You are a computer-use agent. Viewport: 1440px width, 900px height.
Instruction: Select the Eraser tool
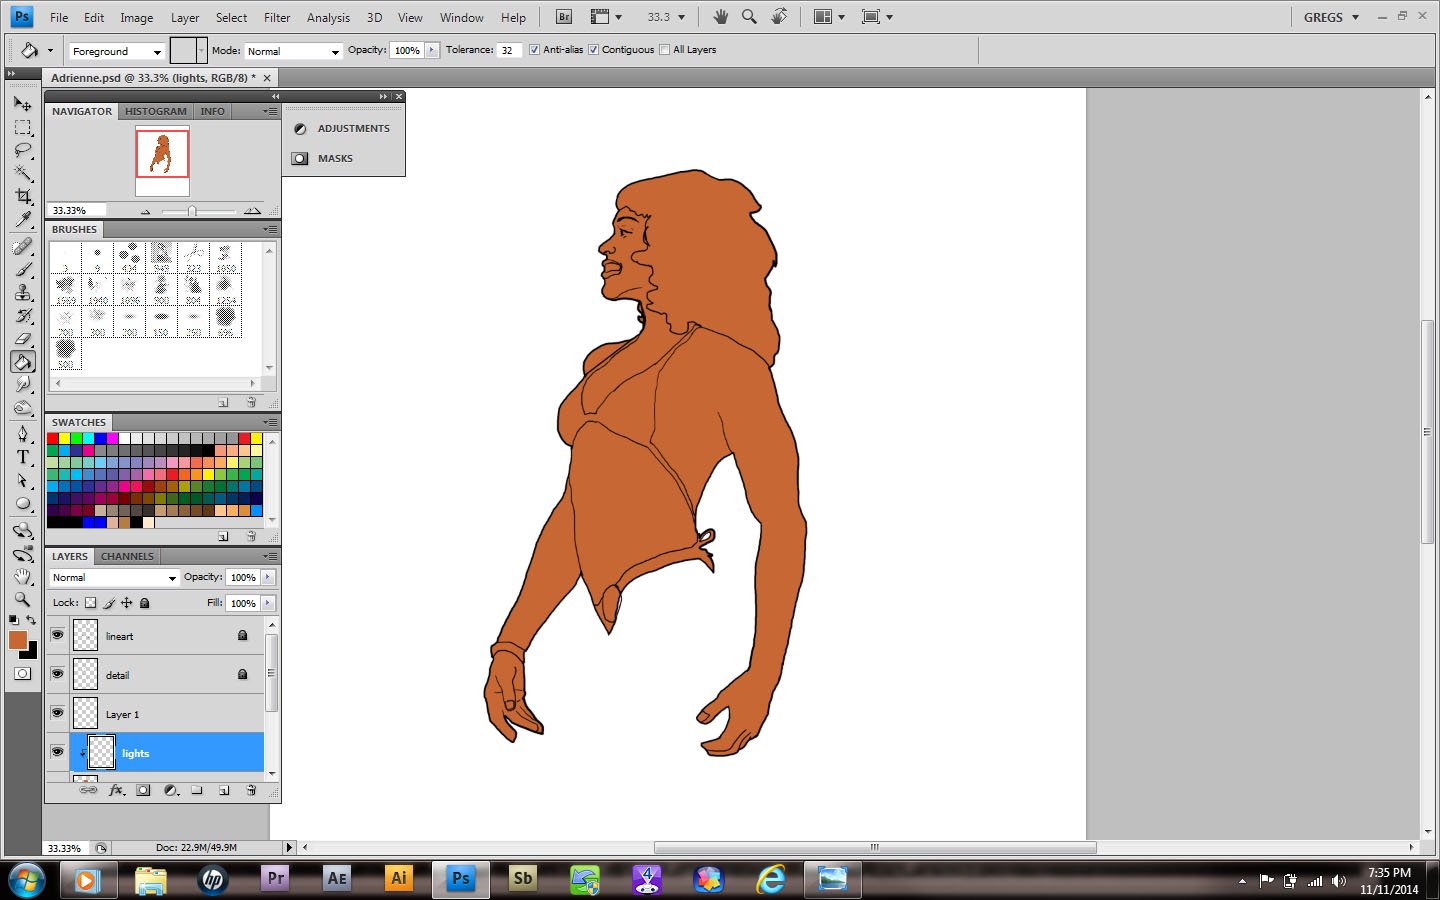tap(23, 339)
